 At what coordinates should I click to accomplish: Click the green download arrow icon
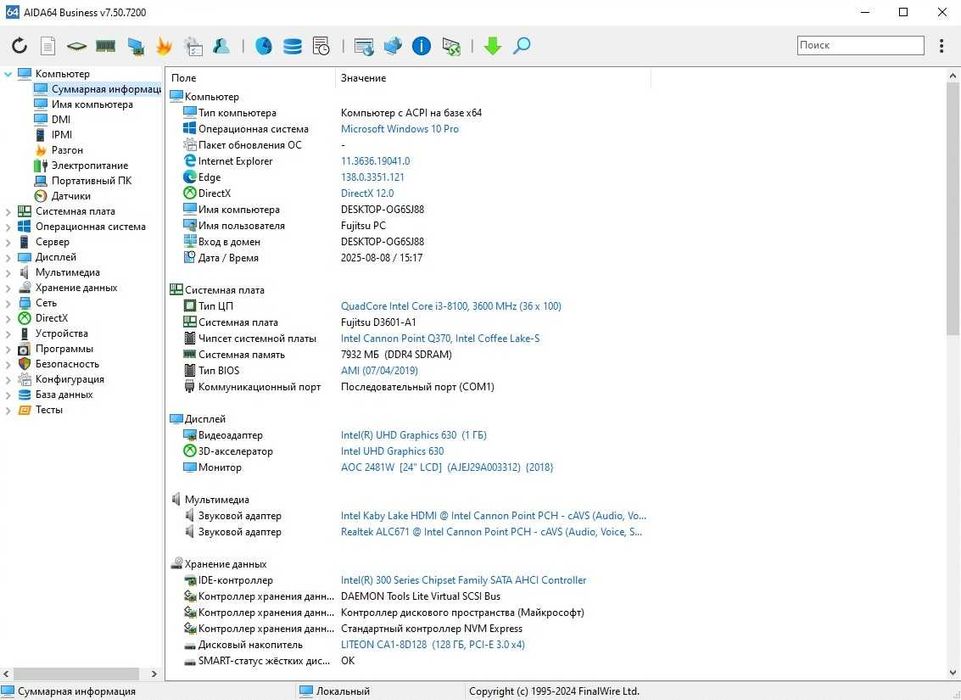[493, 45]
